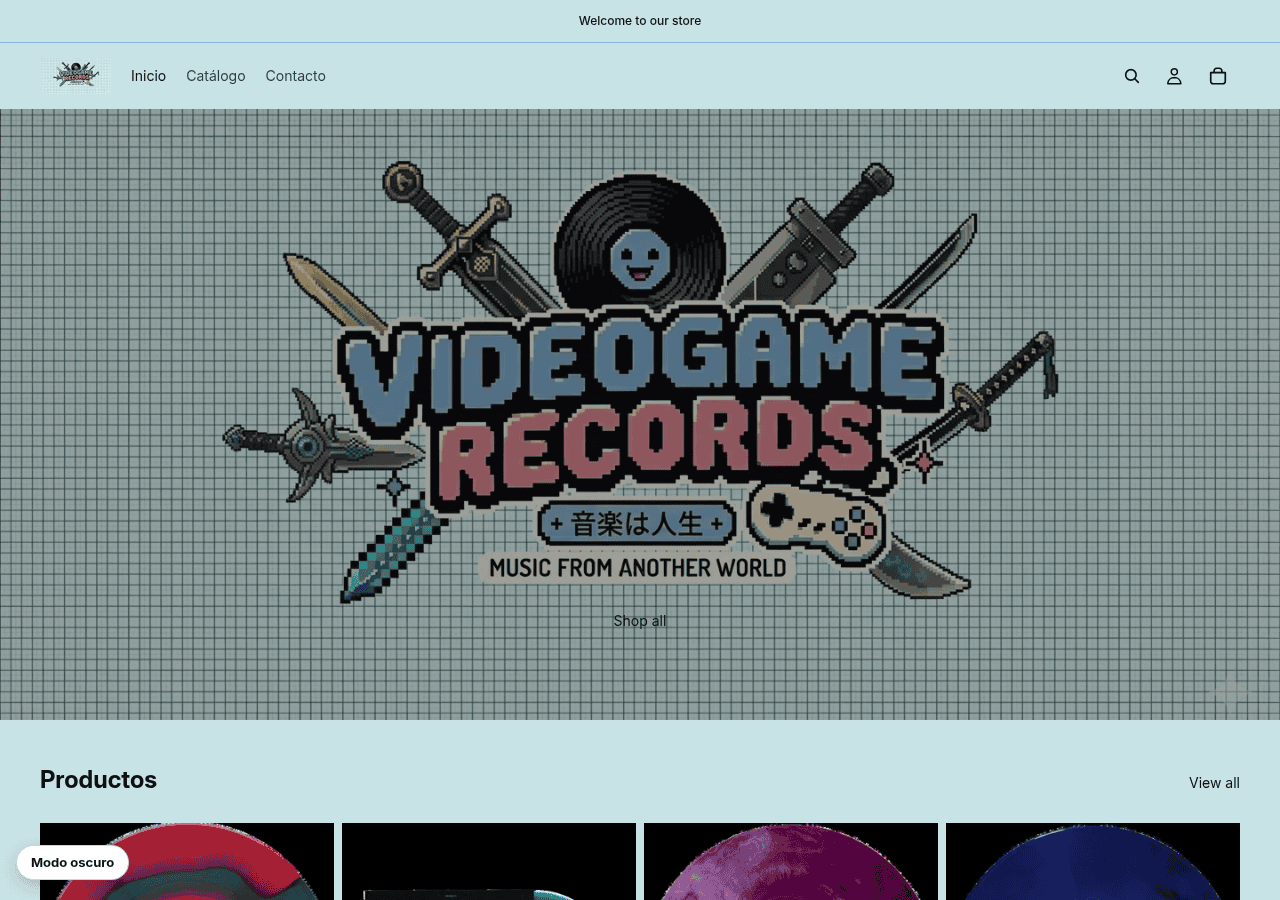Click the Welcome to our store announcement
This screenshot has width=1280, height=900.
(640, 21)
